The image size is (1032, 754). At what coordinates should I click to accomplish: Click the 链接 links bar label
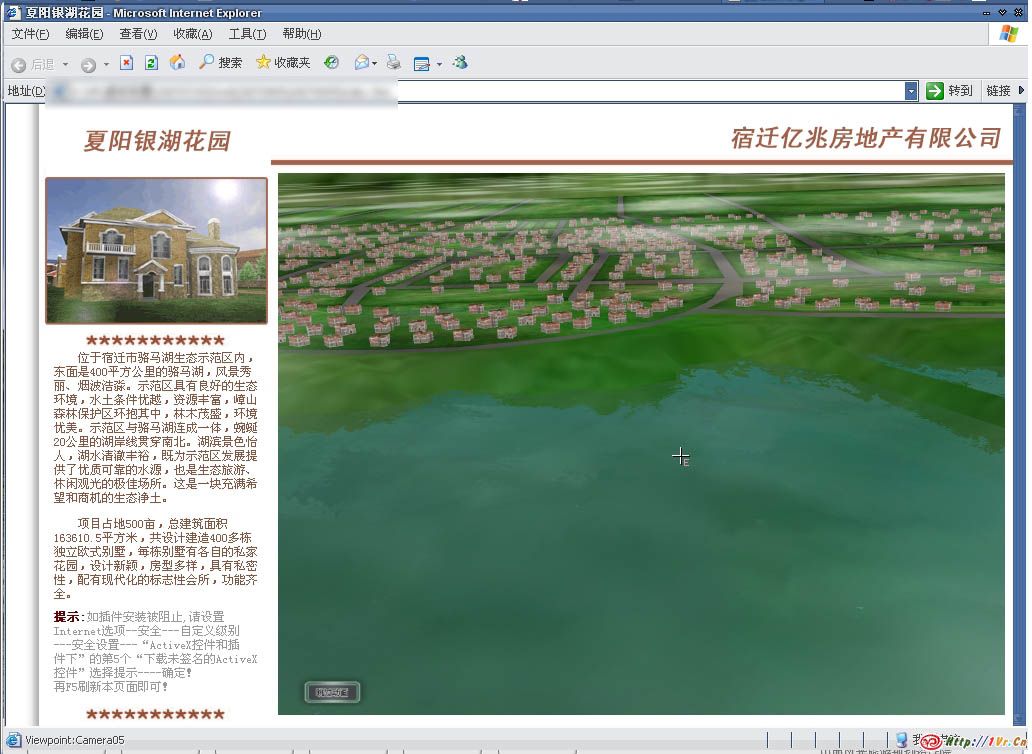[999, 91]
